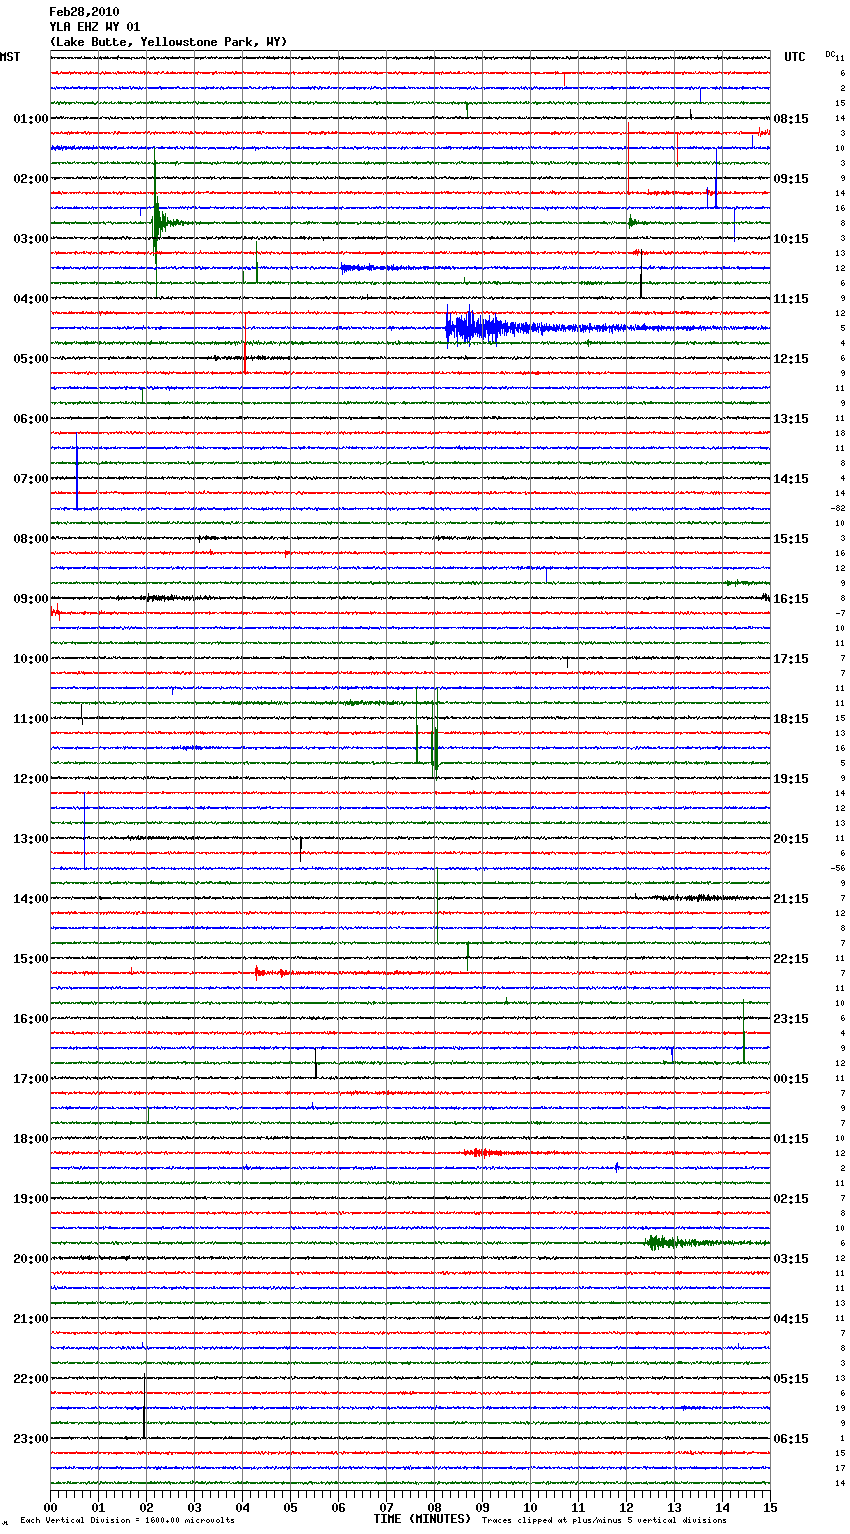
Task: Click the date heading Feb28,2010
Action: 84,12
